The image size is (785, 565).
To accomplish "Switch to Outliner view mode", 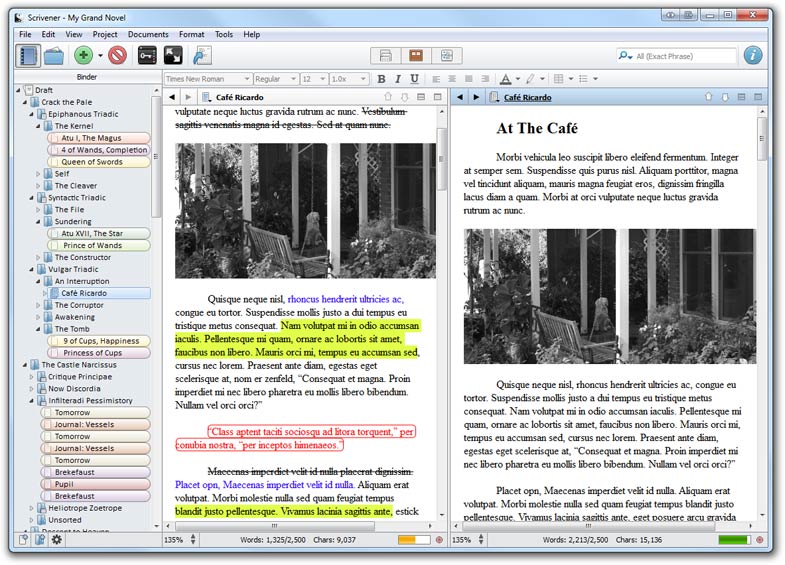I will (x=446, y=56).
